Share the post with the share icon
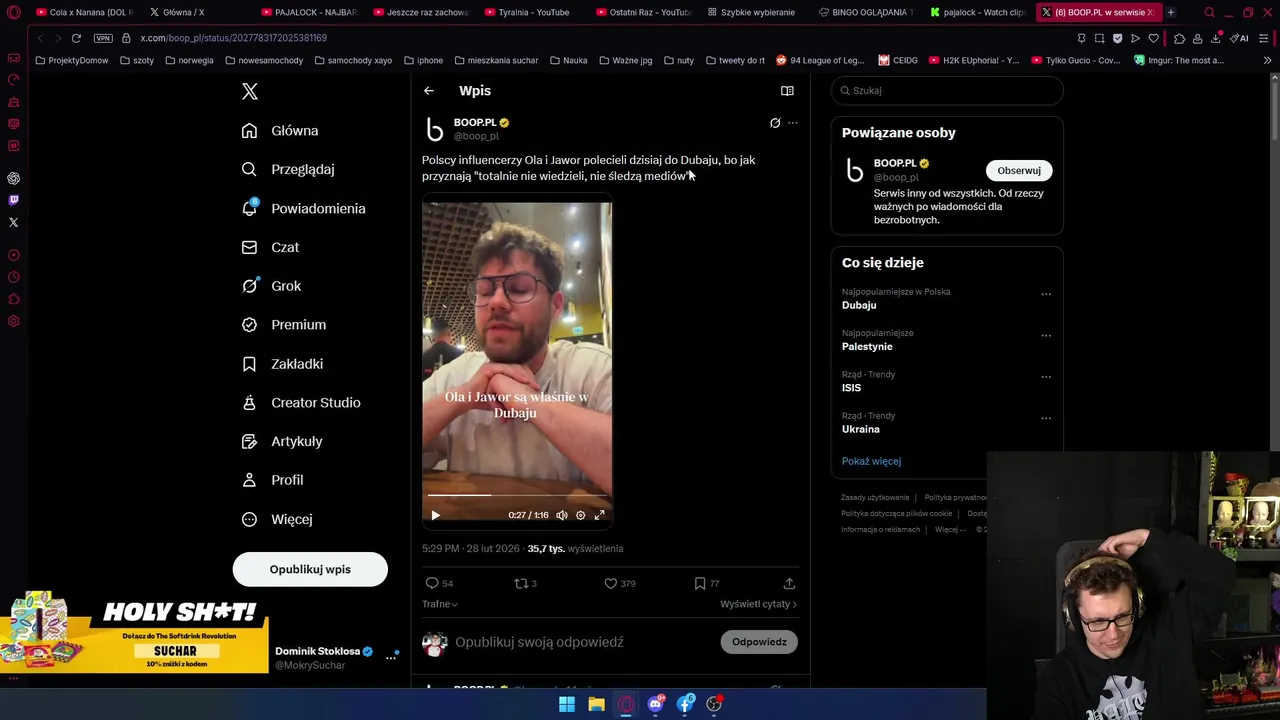Screen dimensions: 1280x720 [789, 583]
